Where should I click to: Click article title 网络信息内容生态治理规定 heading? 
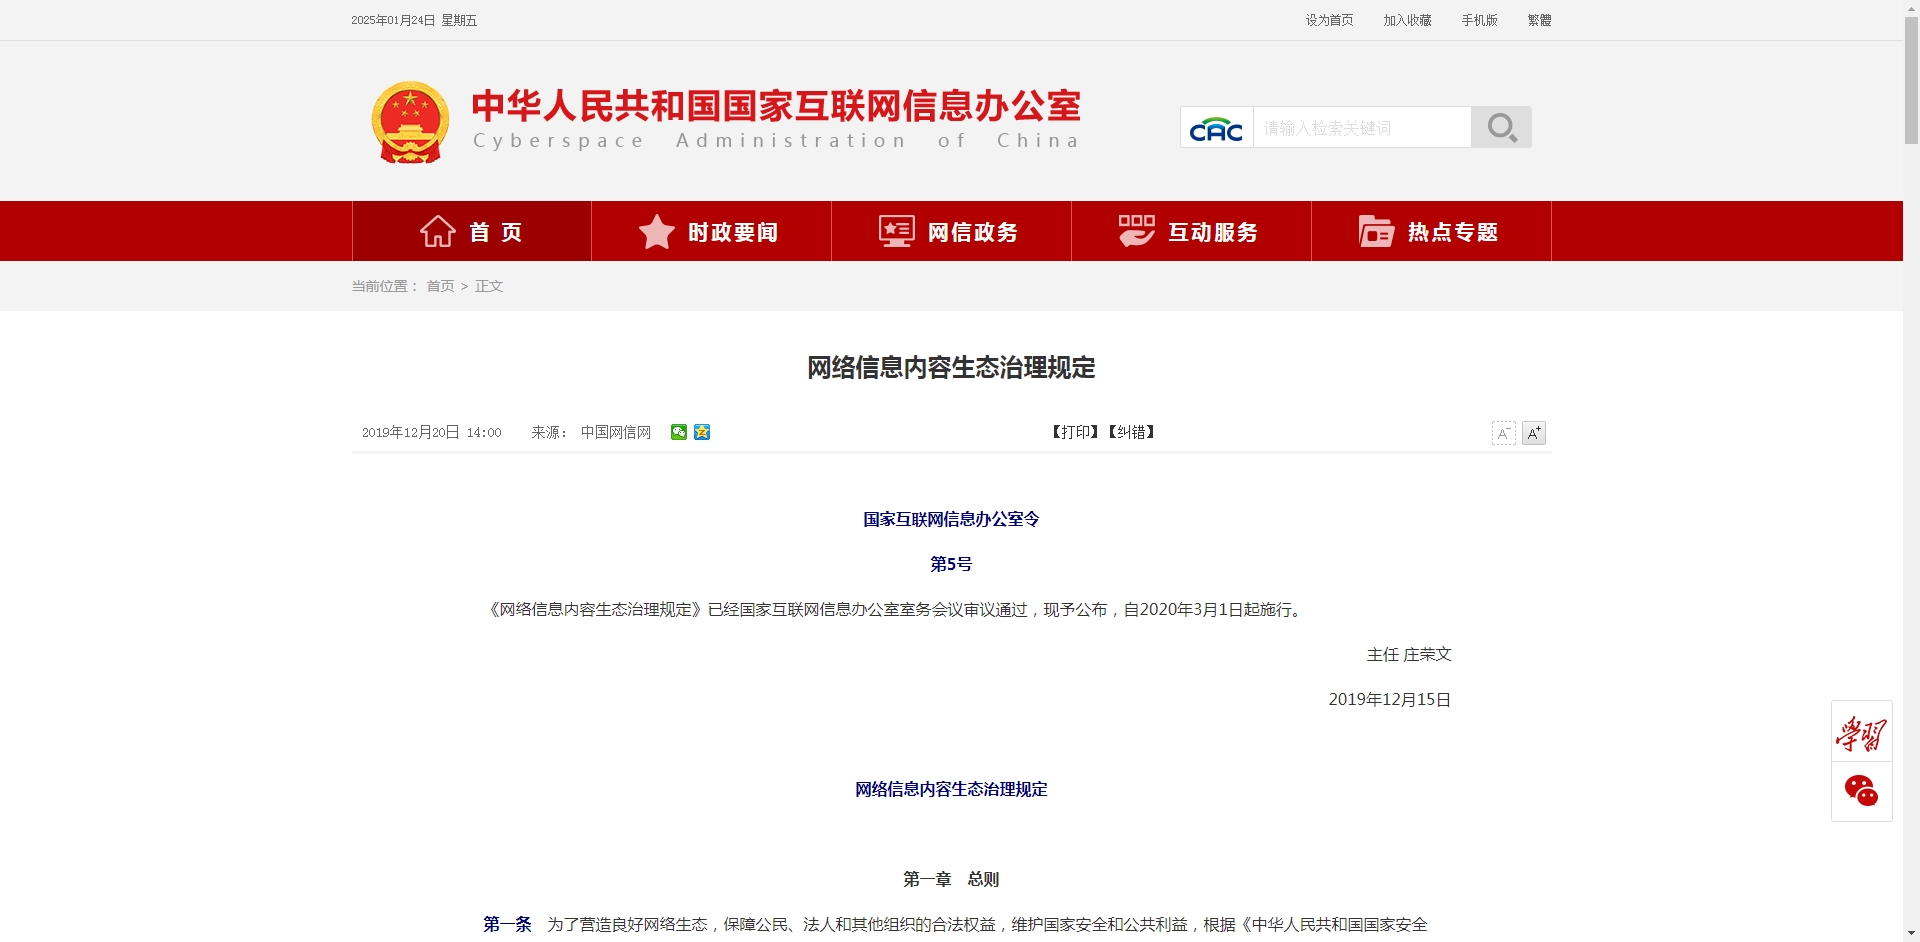pyautogui.click(x=951, y=368)
